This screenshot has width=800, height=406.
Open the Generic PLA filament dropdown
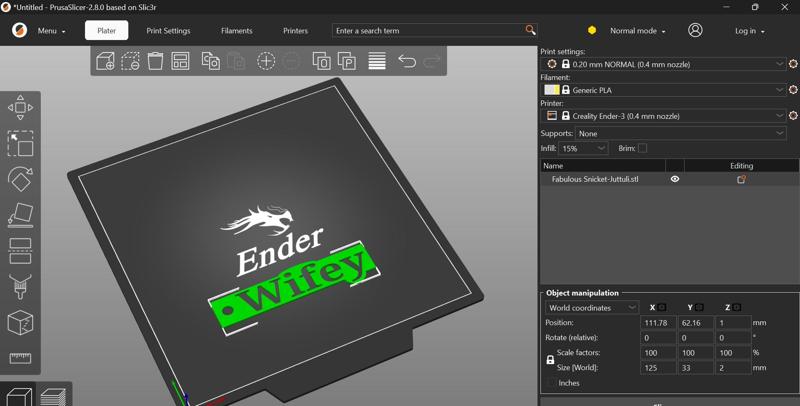[x=664, y=90]
